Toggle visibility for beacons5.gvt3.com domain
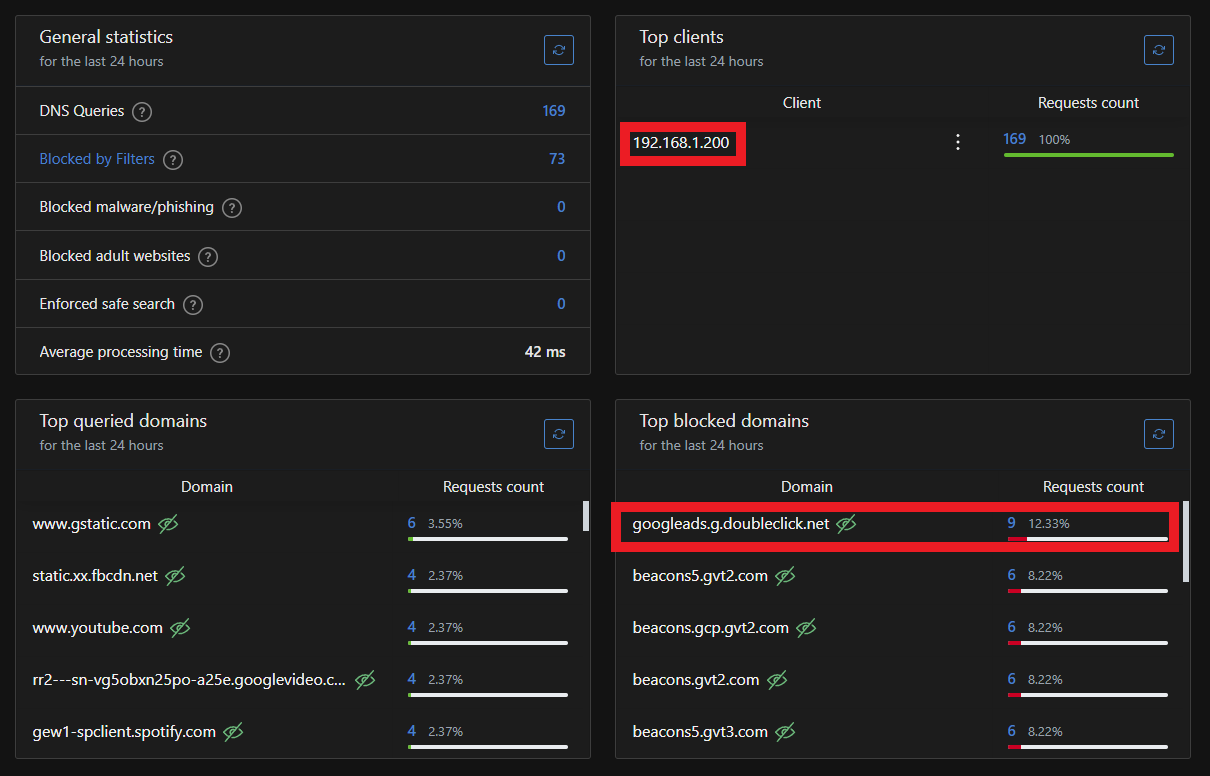The image size is (1210, 776). [x=785, y=731]
